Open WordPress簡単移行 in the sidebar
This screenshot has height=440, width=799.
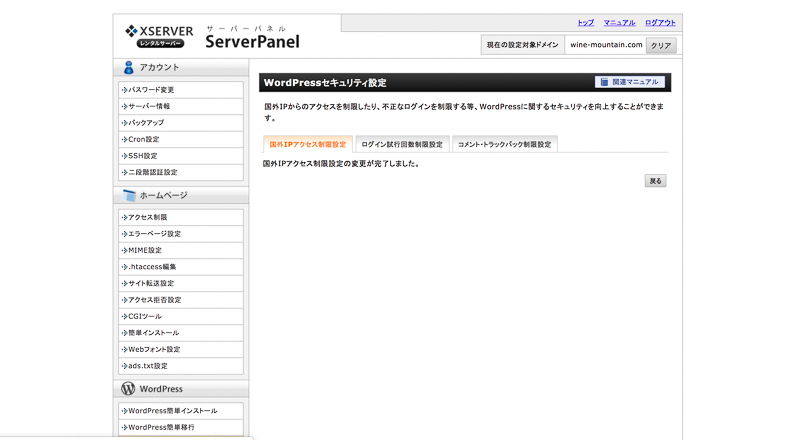181,427
